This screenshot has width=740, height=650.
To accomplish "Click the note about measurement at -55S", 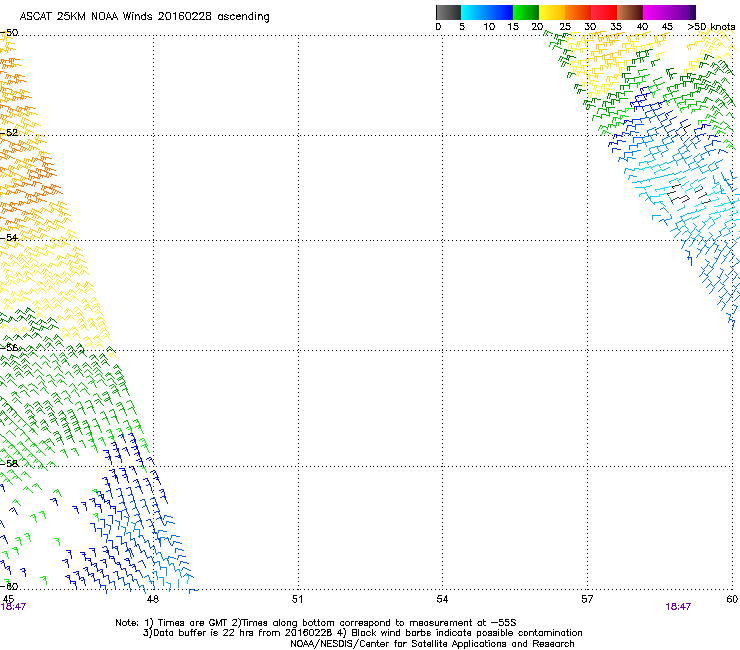I will pos(374,623).
